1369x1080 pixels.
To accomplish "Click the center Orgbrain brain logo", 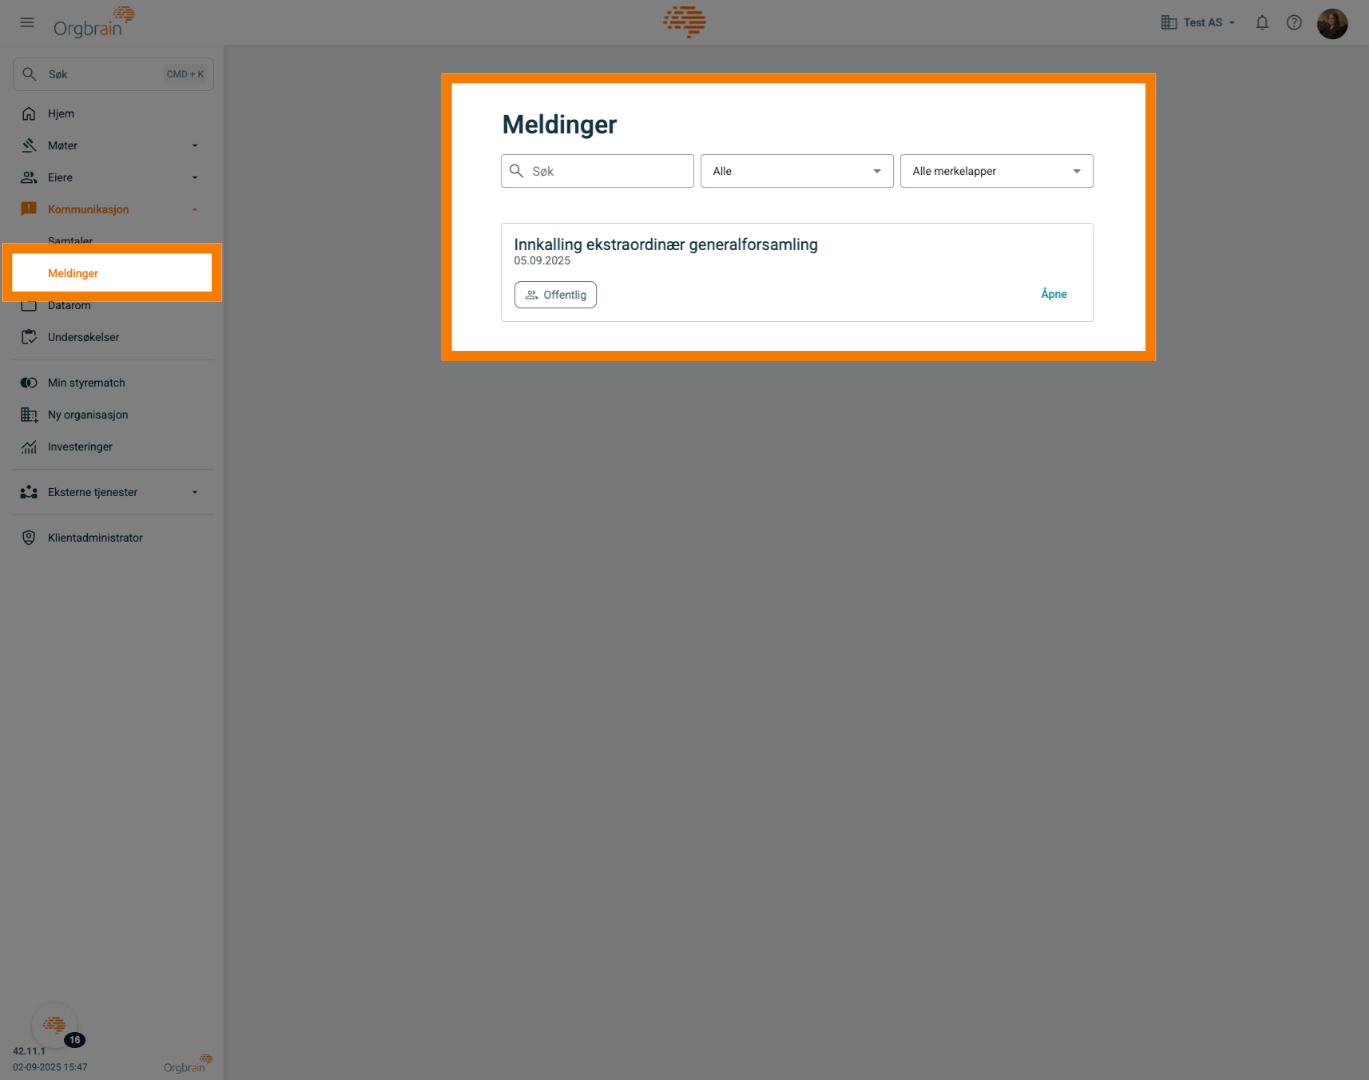I will (685, 21).
